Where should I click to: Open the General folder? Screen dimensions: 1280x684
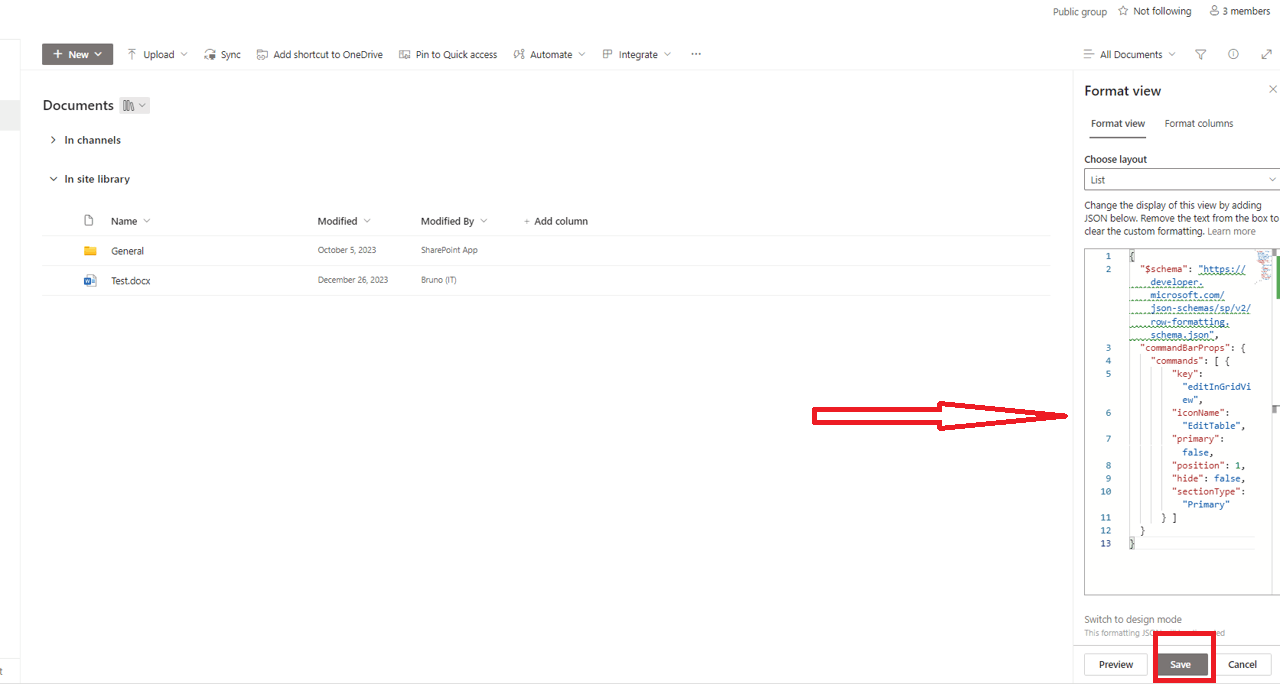tap(127, 251)
